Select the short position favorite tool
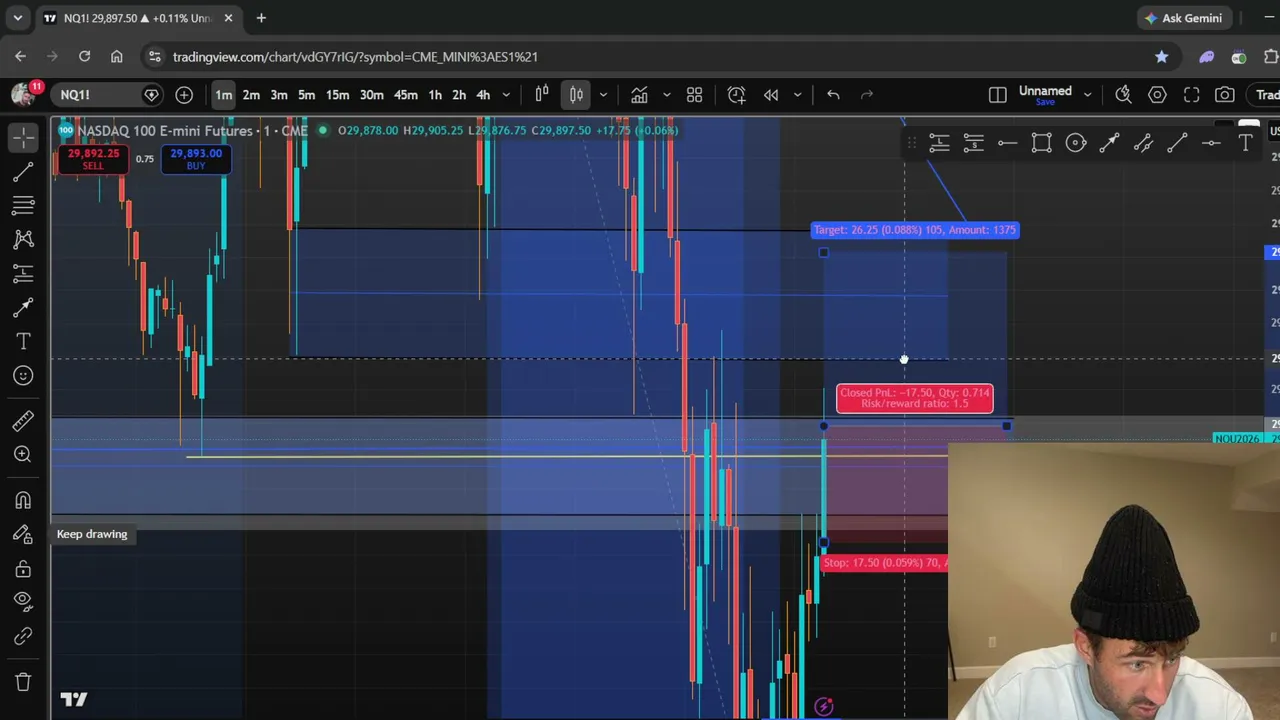Image resolution: width=1280 pixels, height=720 pixels. point(974,144)
